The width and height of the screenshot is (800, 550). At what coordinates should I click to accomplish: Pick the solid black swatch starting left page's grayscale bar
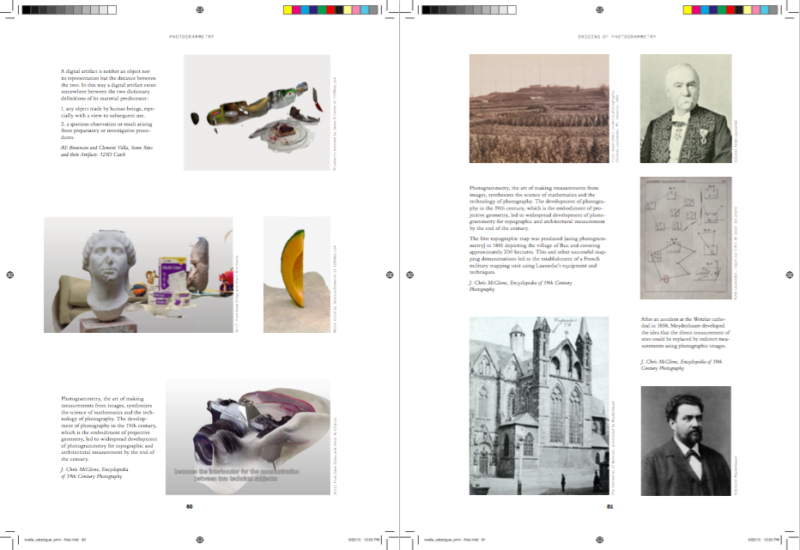[x=26, y=10]
